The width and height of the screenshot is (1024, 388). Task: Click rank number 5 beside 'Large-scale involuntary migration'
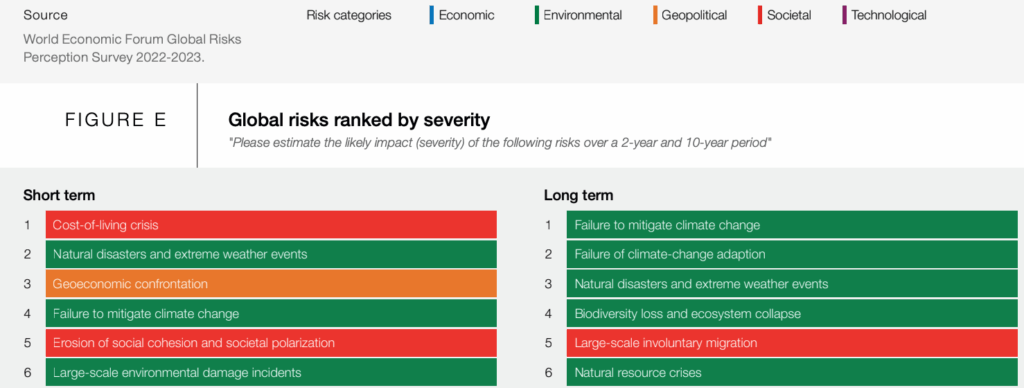(x=548, y=343)
